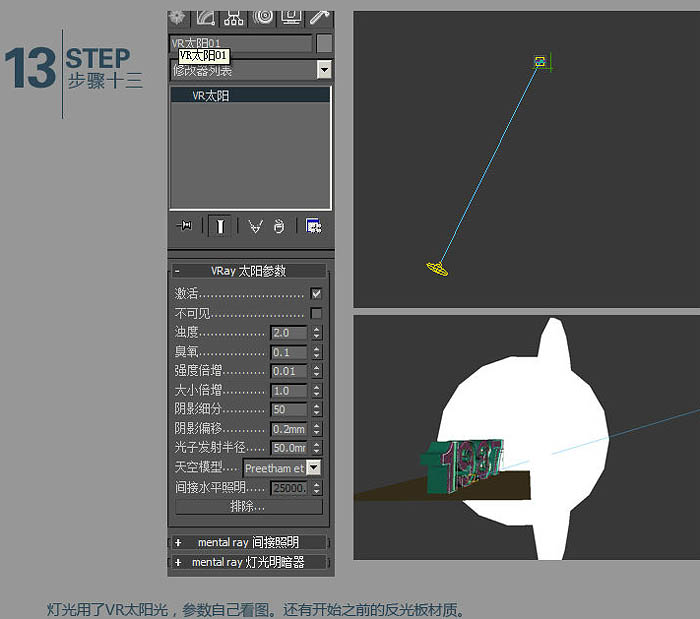Image resolution: width=700 pixels, height=619 pixels.
Task: Click Make Unique icon
Action: [255, 227]
